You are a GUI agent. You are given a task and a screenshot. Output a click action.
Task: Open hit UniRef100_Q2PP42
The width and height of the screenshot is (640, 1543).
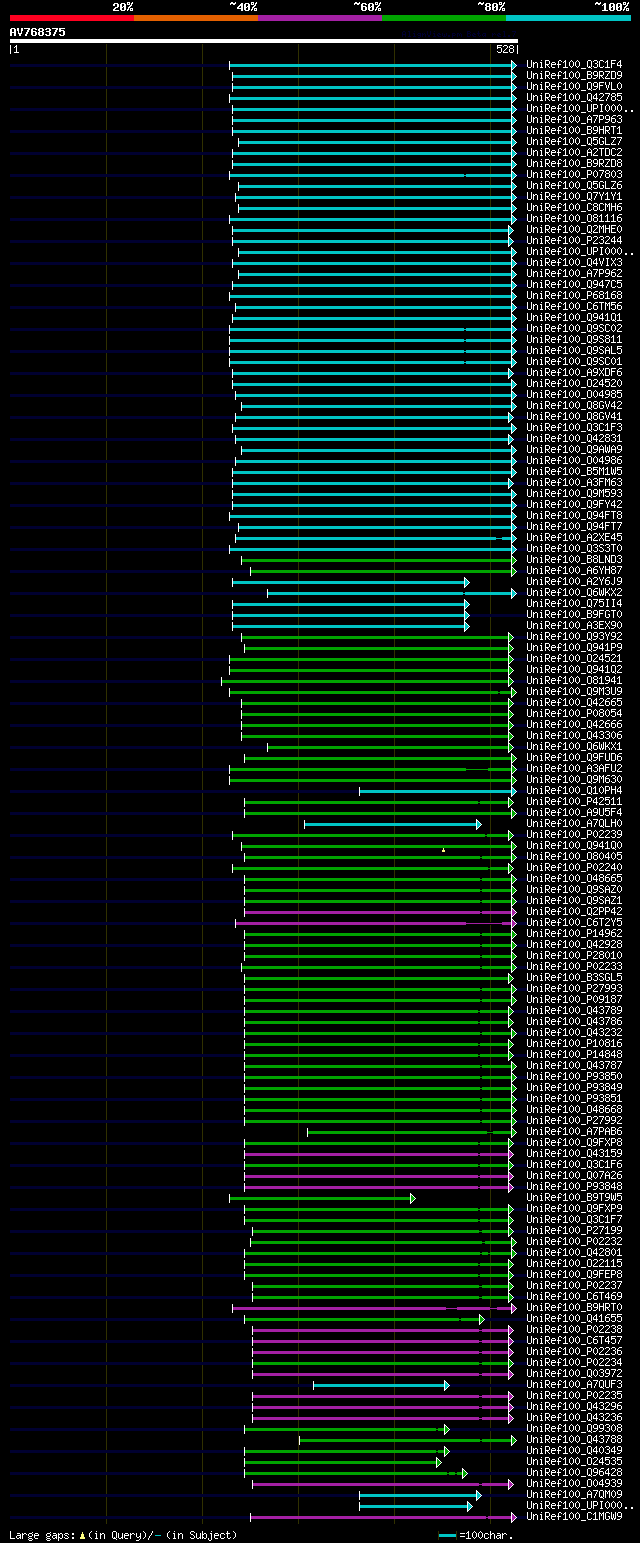pos(574,911)
